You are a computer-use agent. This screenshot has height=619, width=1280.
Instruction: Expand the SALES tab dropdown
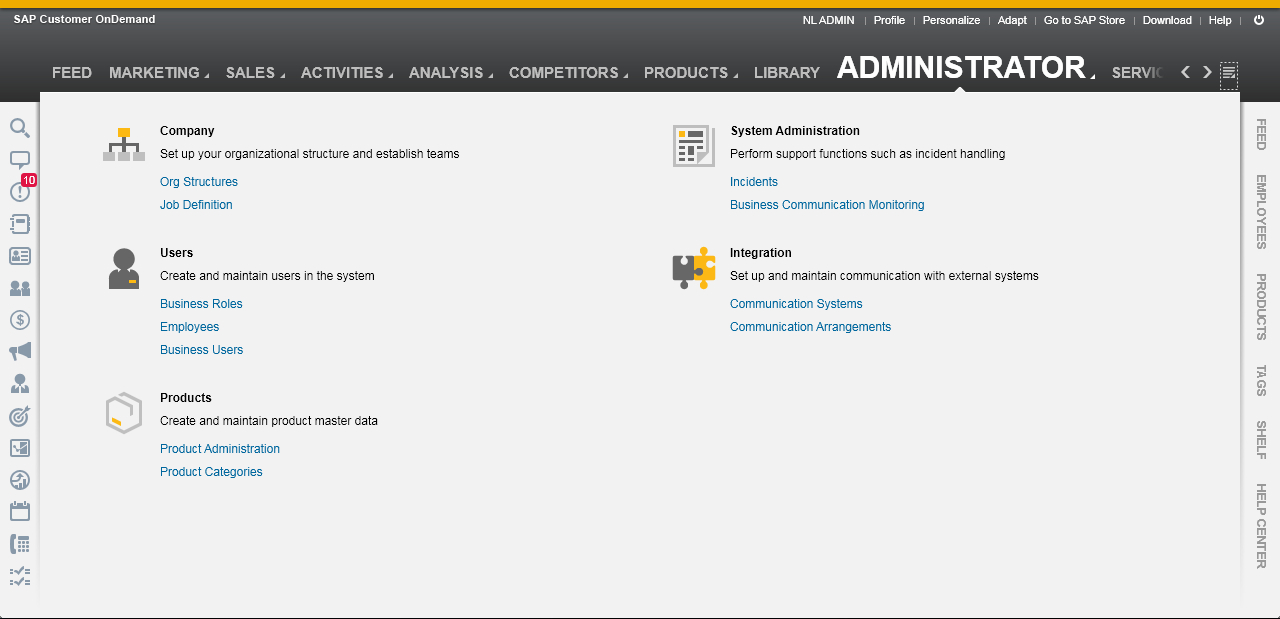(x=282, y=76)
